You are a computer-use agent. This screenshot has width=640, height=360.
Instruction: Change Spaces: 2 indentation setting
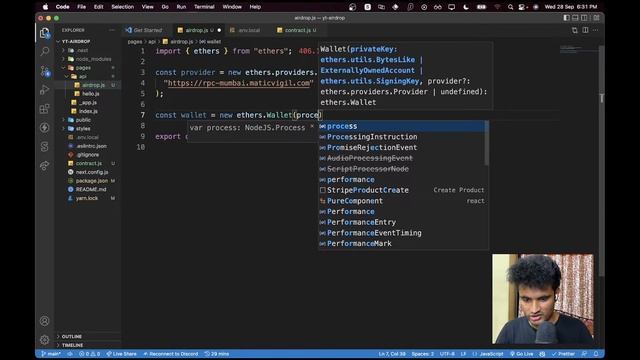click(422, 354)
